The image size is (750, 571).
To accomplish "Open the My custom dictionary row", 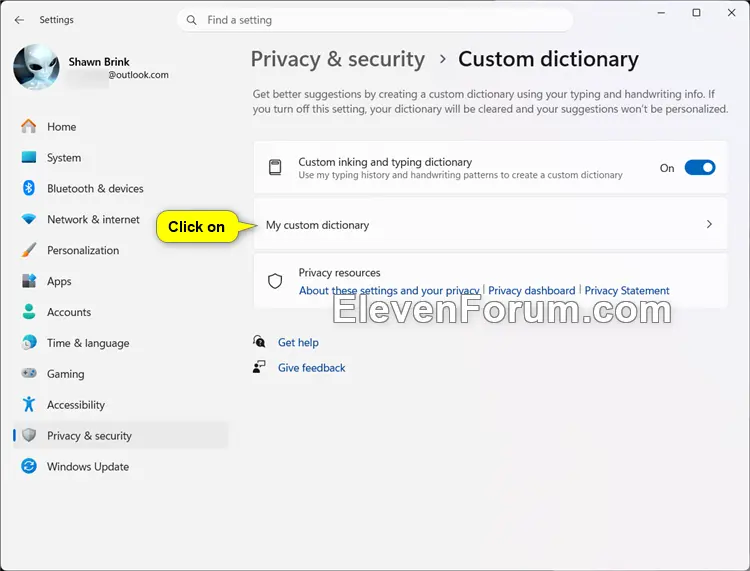I will coord(490,224).
